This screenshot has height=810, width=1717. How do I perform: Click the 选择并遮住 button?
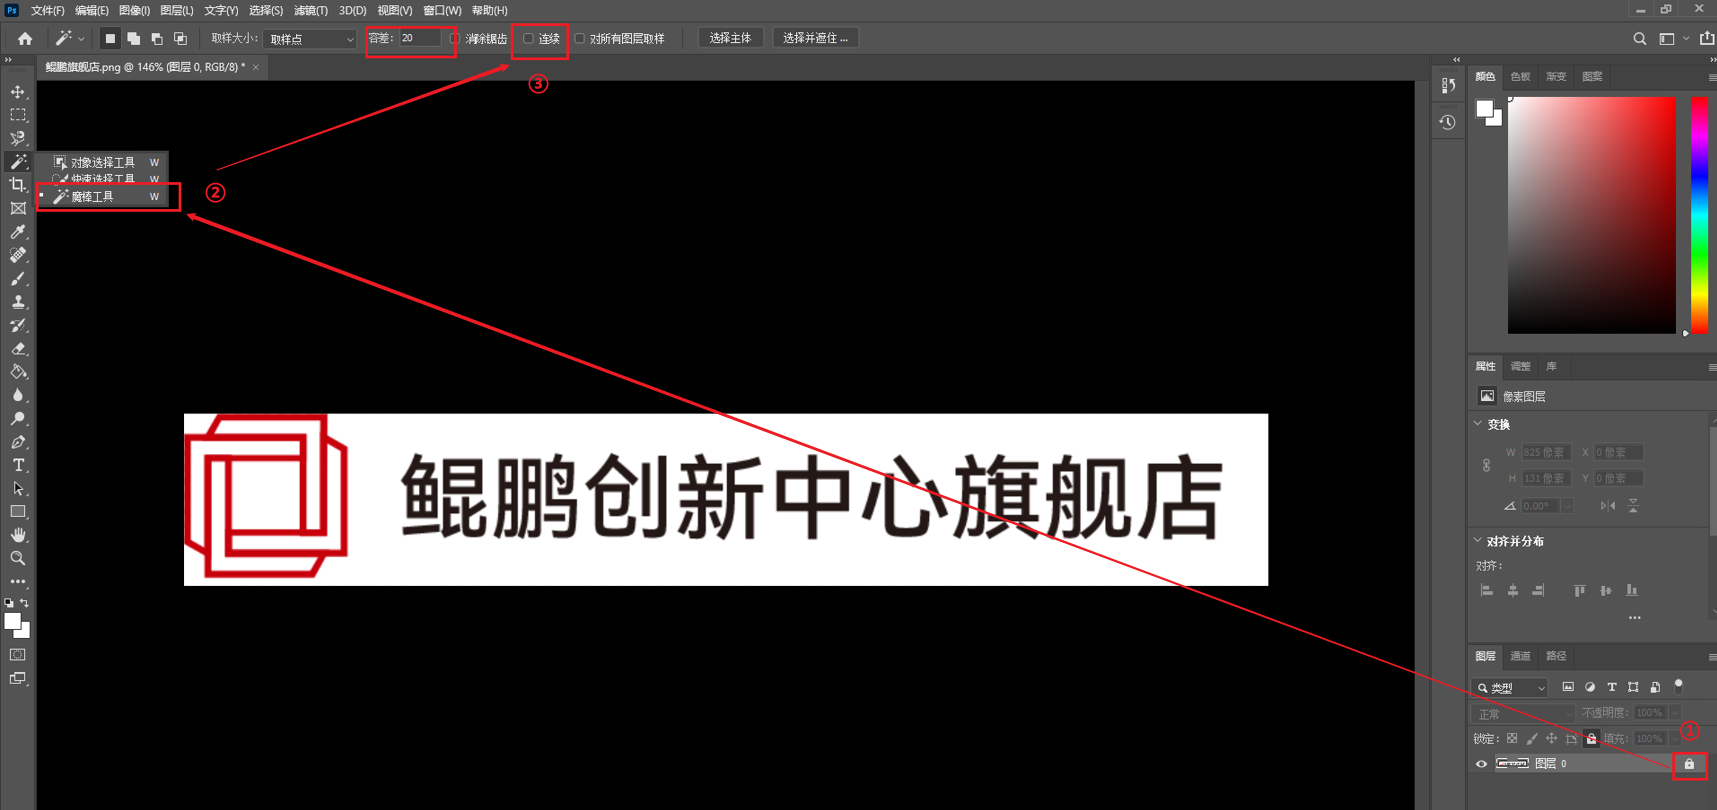click(815, 38)
